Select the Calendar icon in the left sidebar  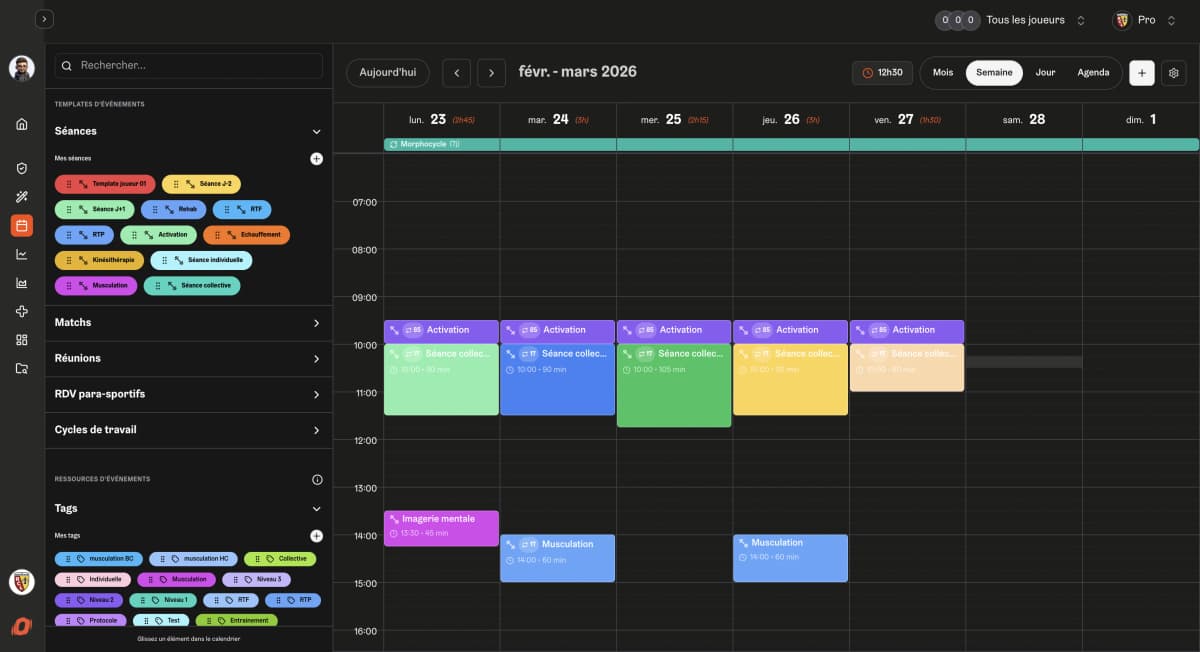pos(20,225)
